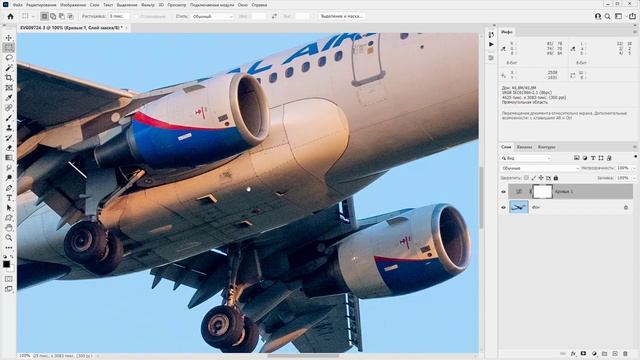
Task: Toggle Quick Mask mode button
Action: 9,279
